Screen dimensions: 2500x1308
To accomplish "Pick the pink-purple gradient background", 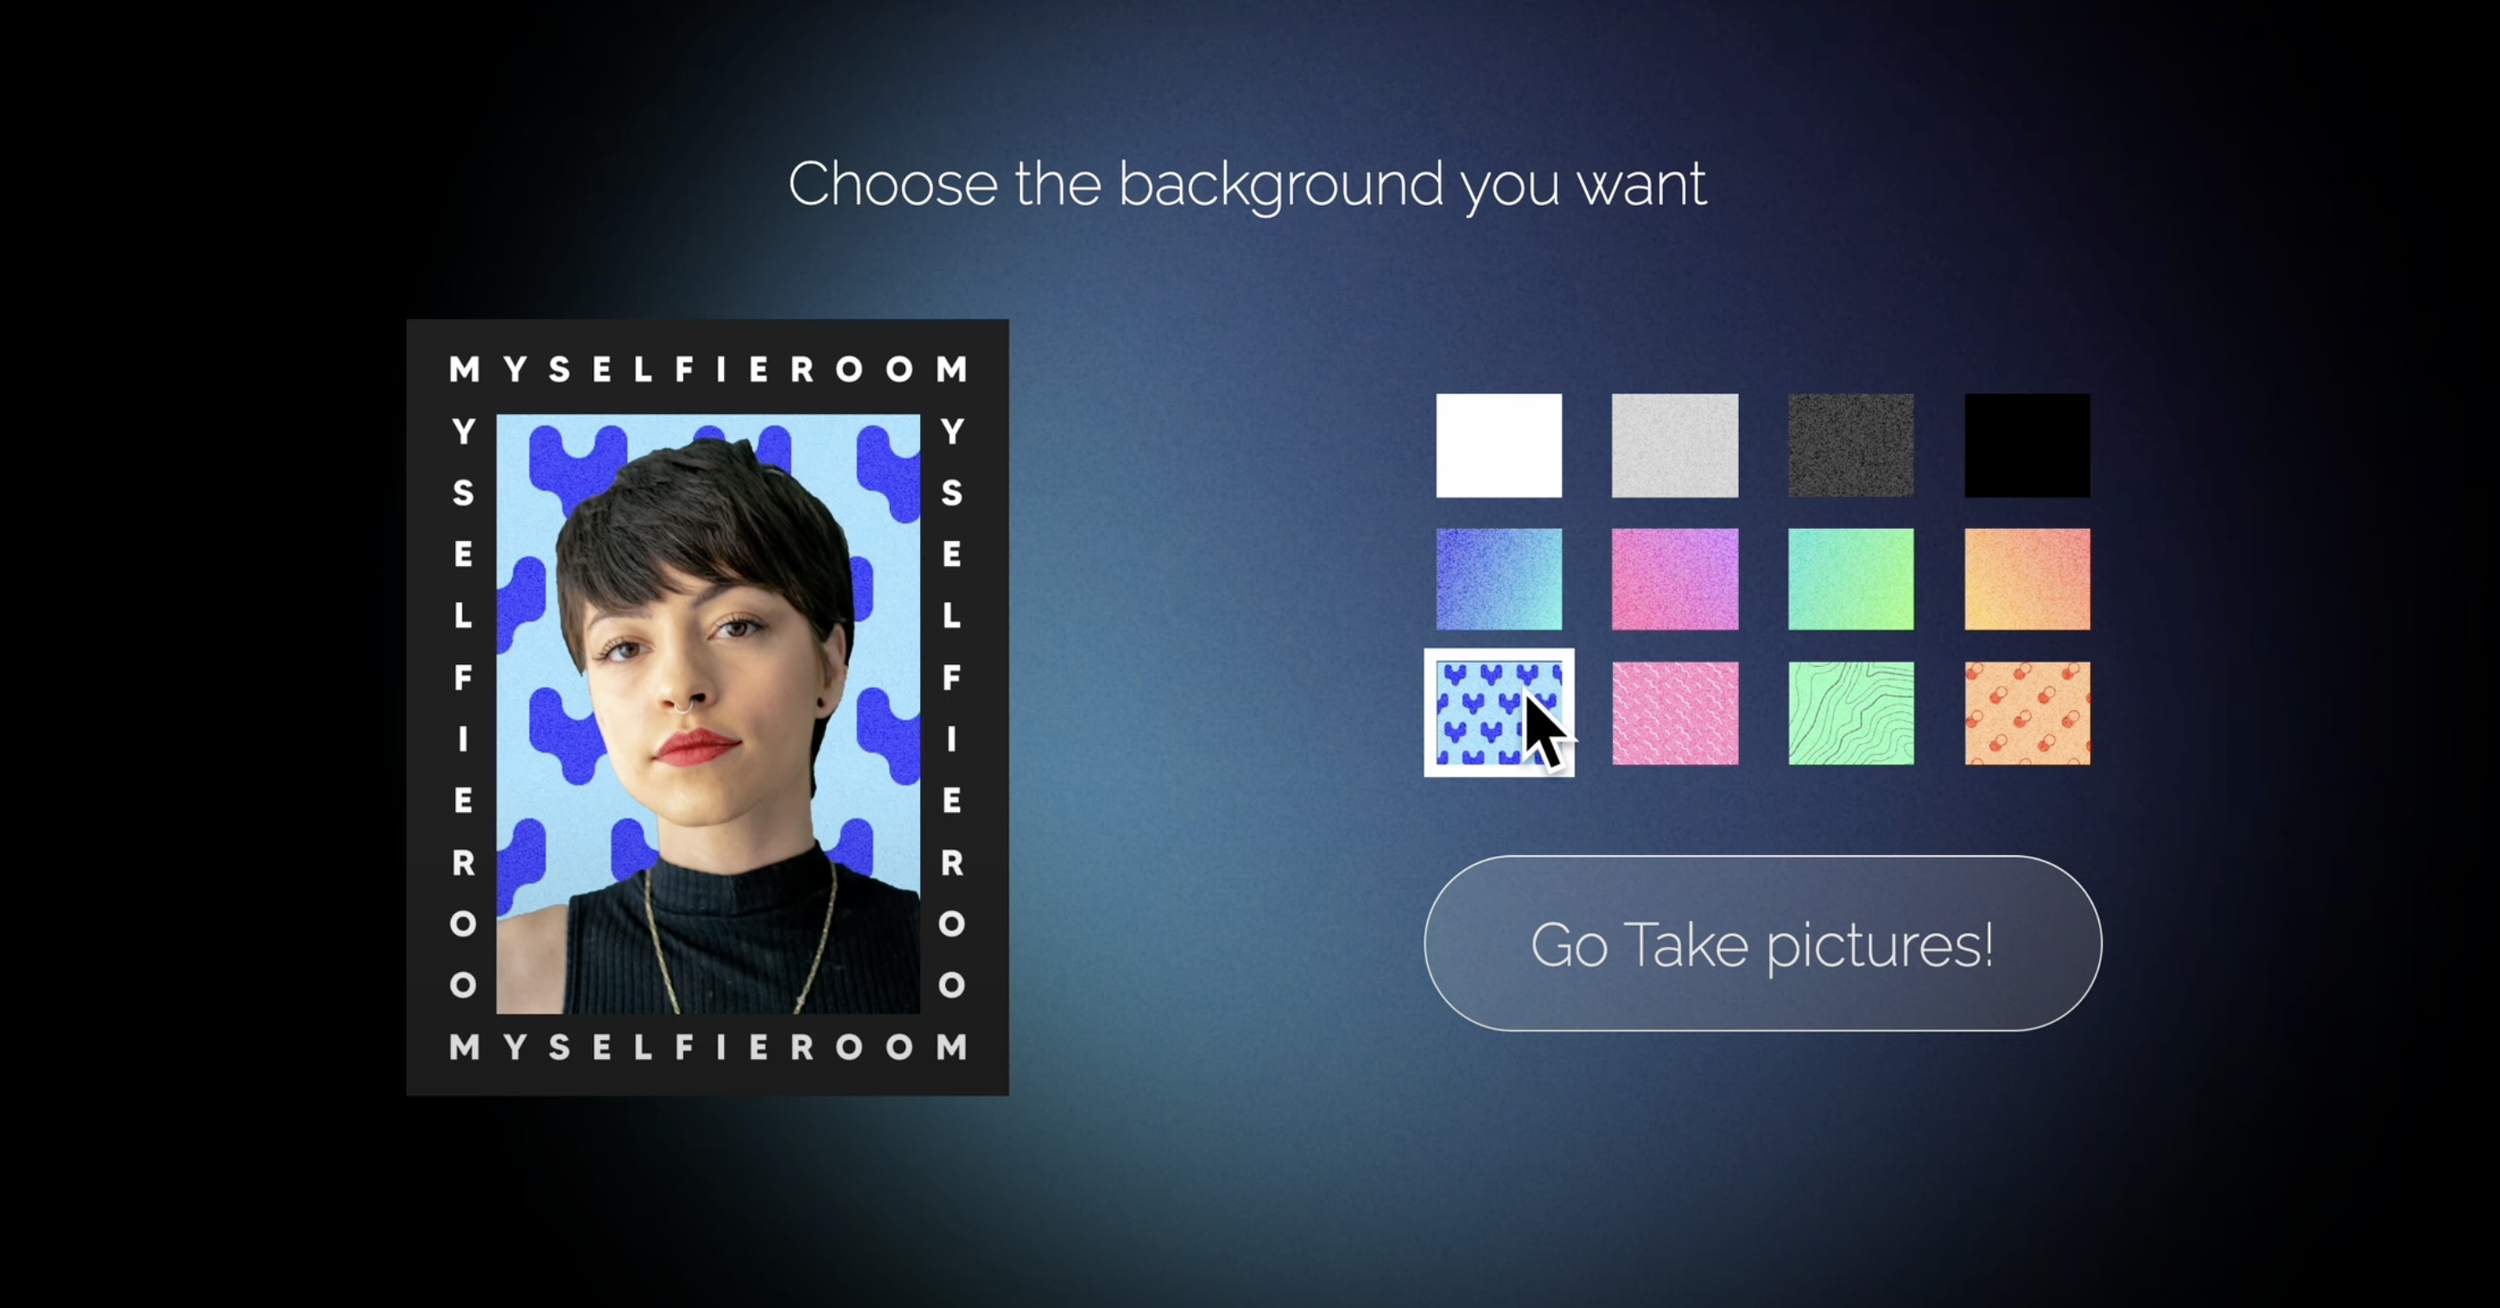I will pyautogui.click(x=1675, y=579).
